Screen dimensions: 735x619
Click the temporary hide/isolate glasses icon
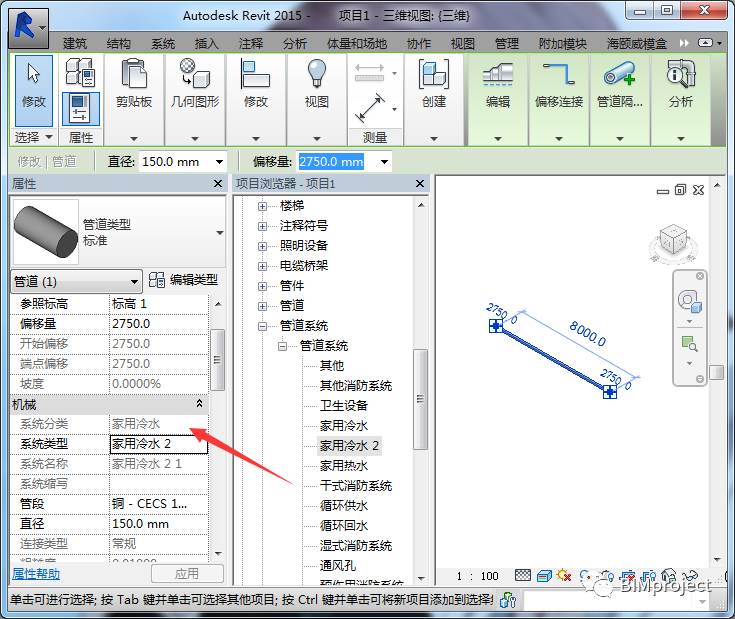pos(690,576)
